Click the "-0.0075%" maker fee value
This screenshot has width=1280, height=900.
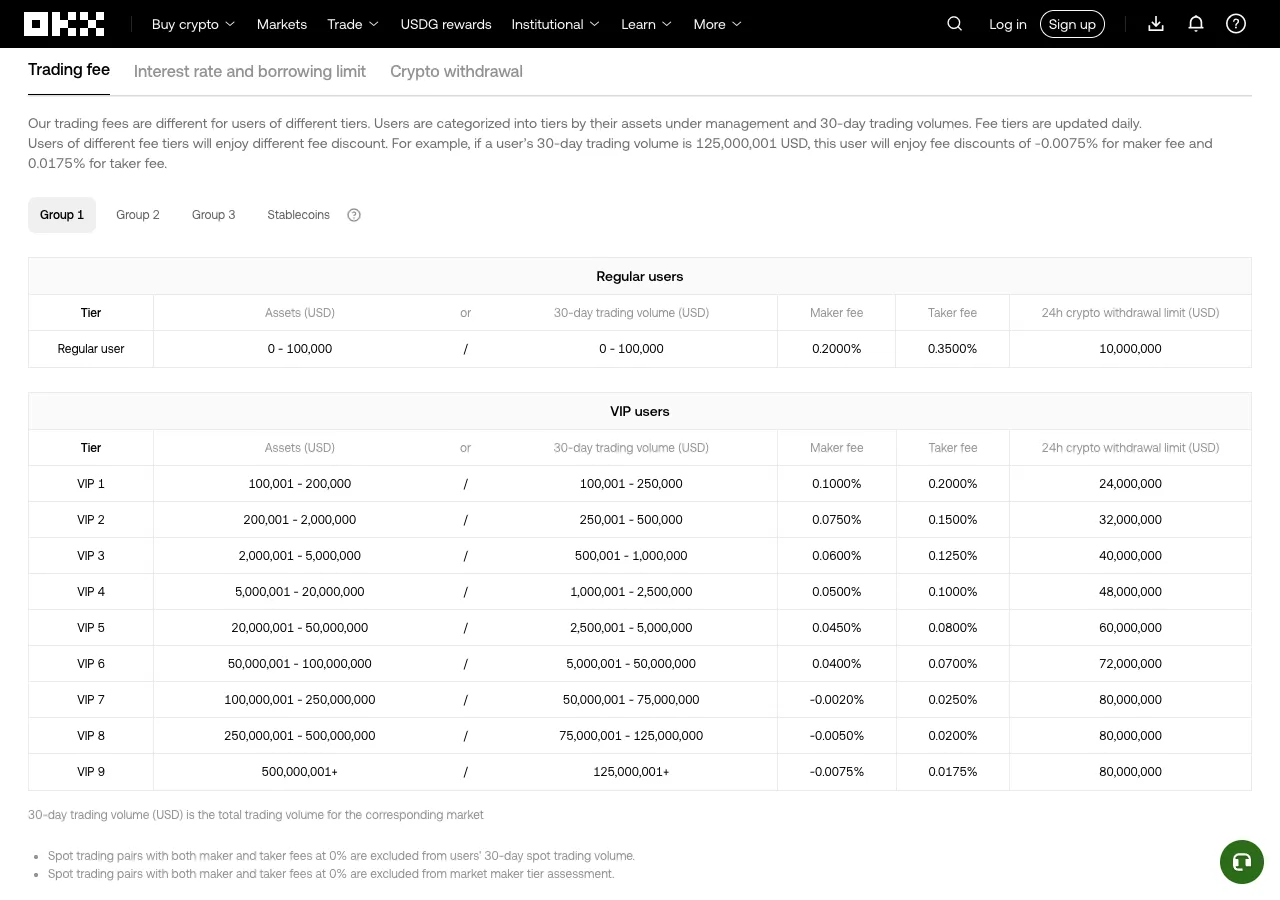click(837, 772)
